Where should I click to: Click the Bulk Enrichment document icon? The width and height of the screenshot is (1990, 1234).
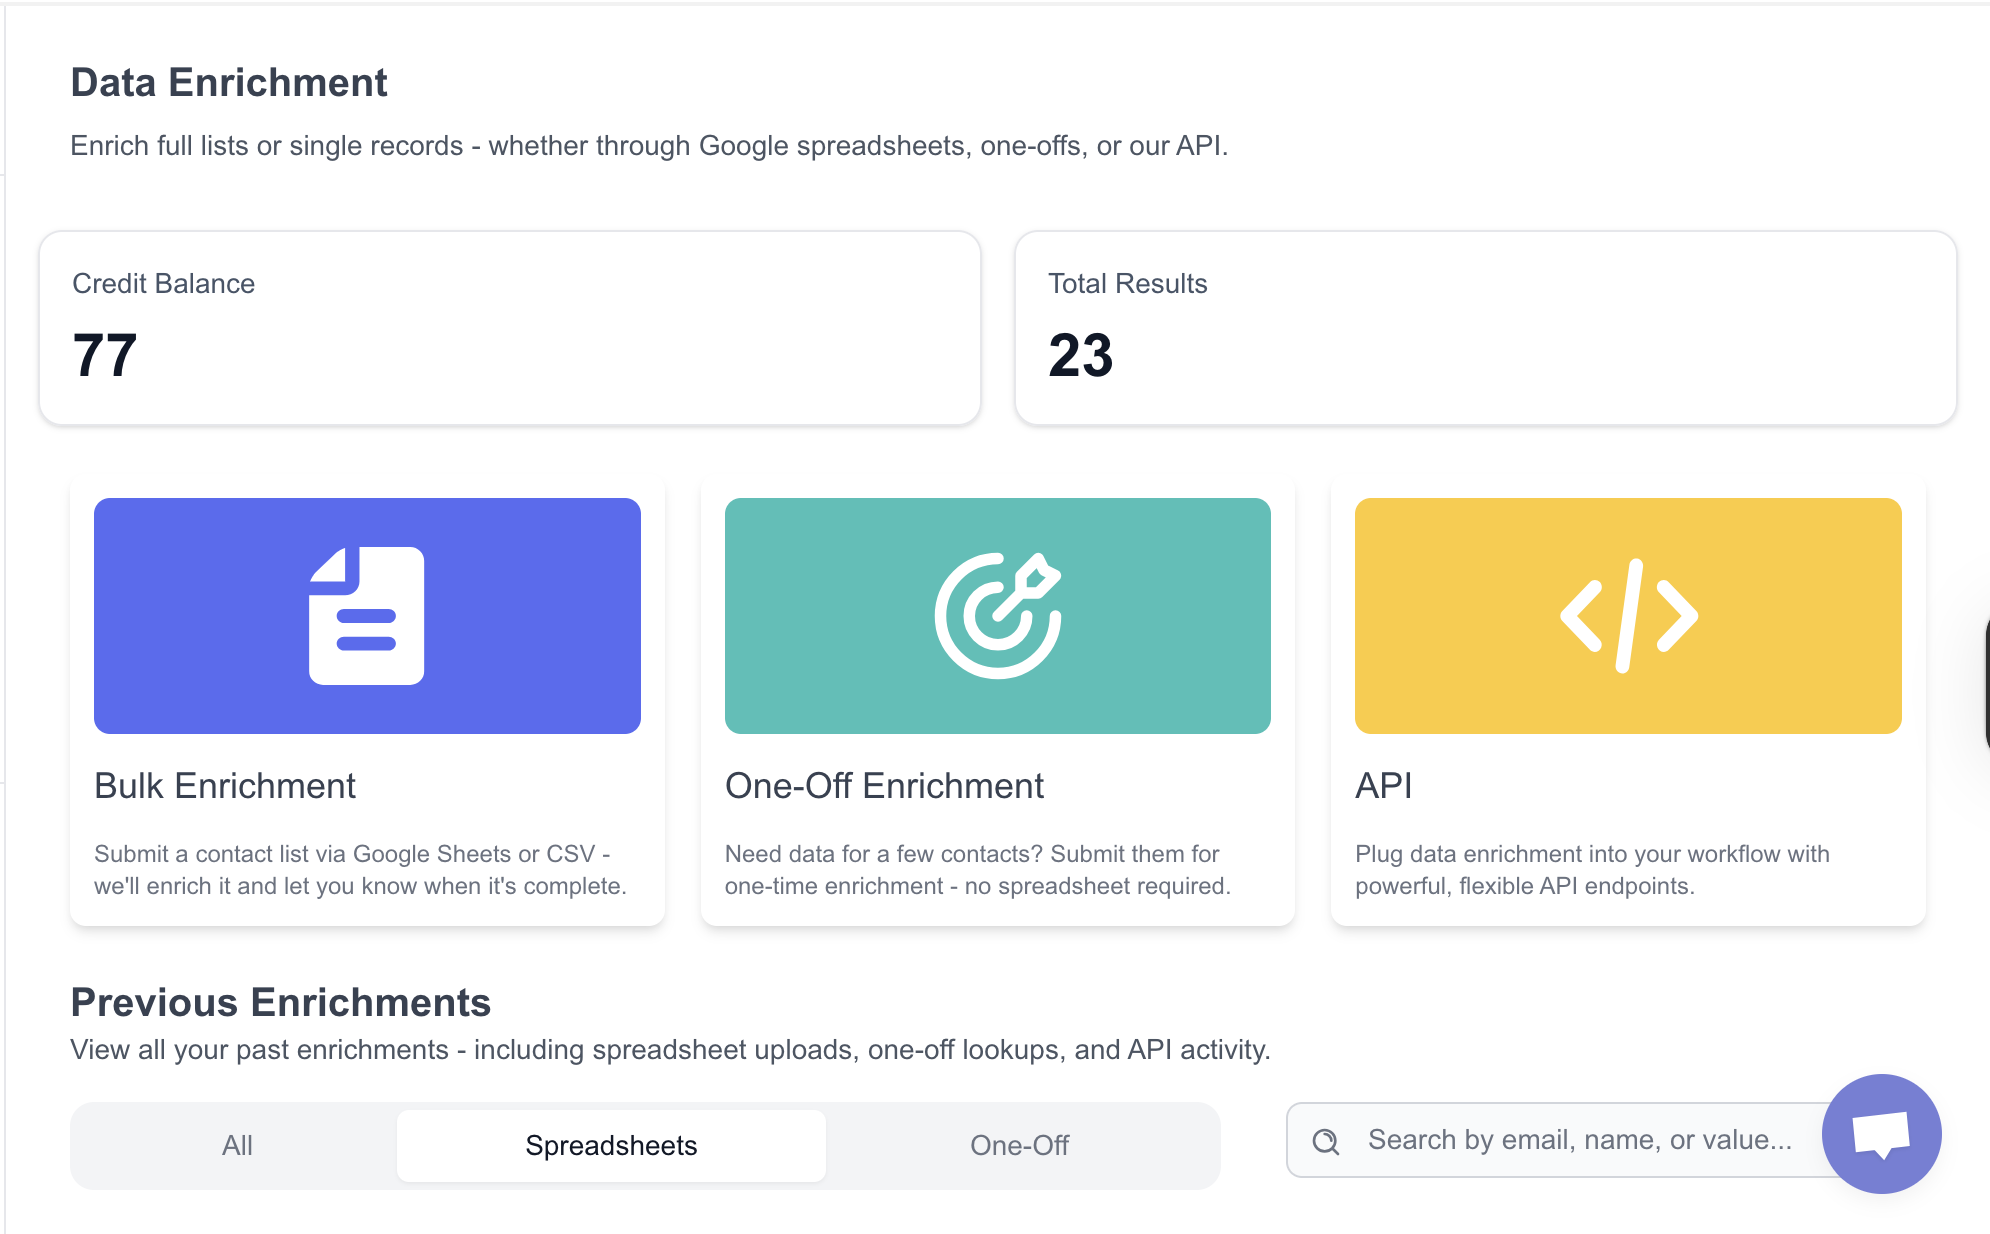tap(367, 616)
